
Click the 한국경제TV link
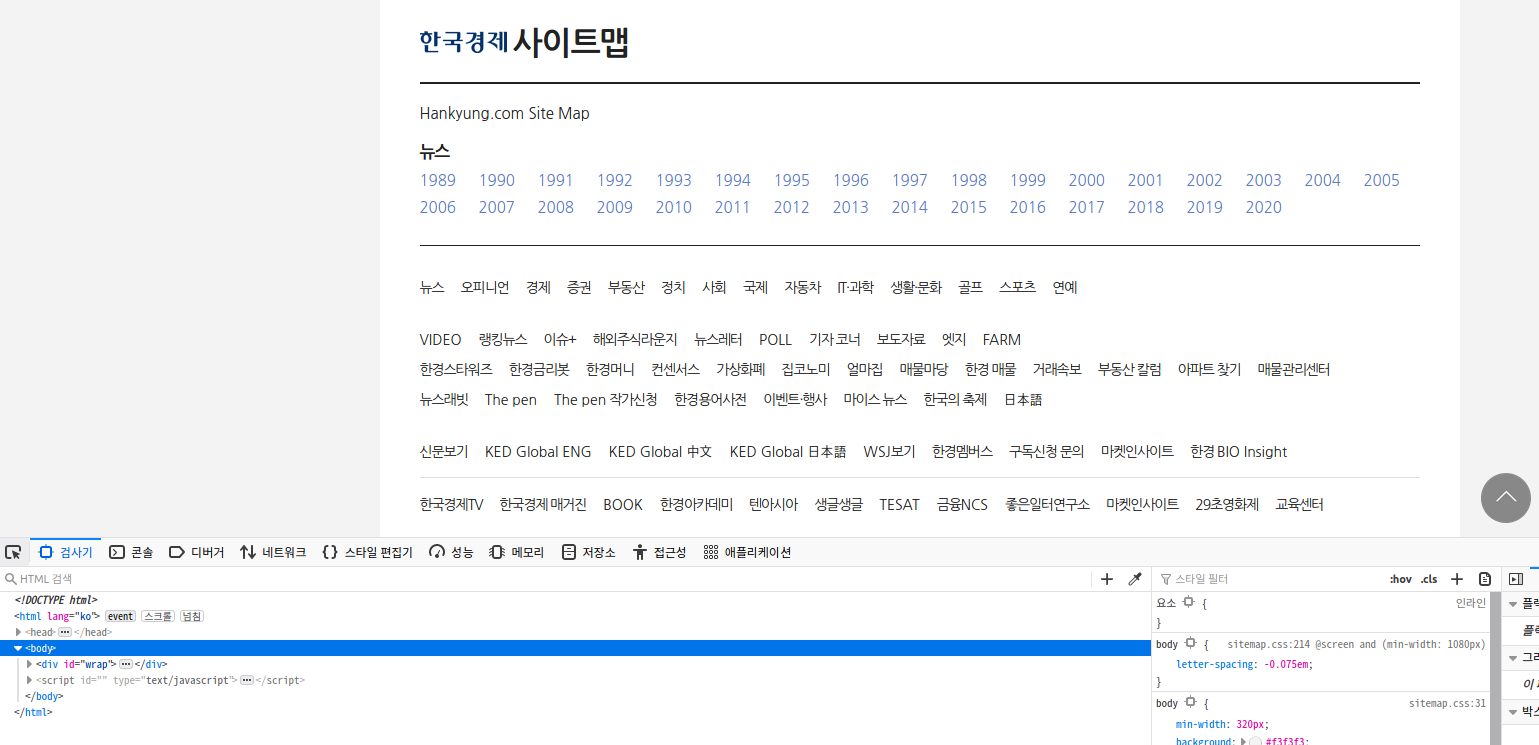coord(452,505)
